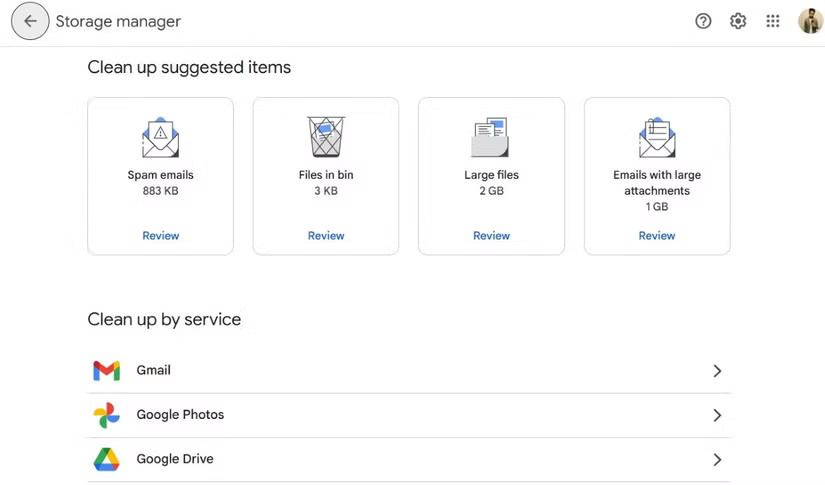Click the Files in bin trash icon
Image resolution: width=825 pixels, height=485 pixels.
[325, 137]
